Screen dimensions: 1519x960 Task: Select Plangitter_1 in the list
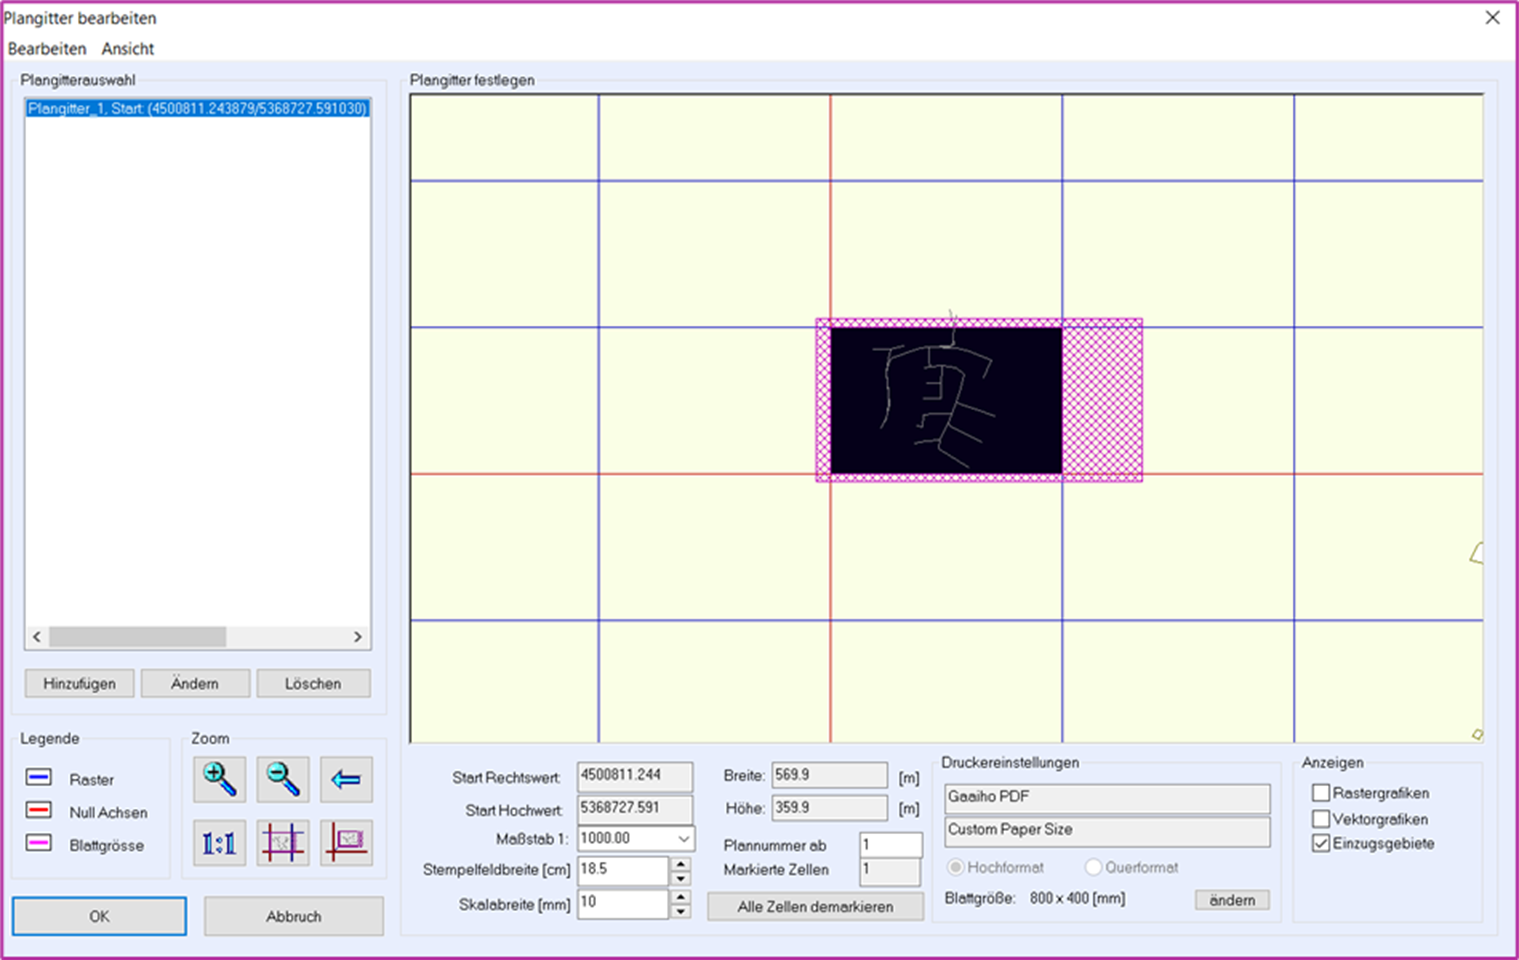(x=197, y=108)
